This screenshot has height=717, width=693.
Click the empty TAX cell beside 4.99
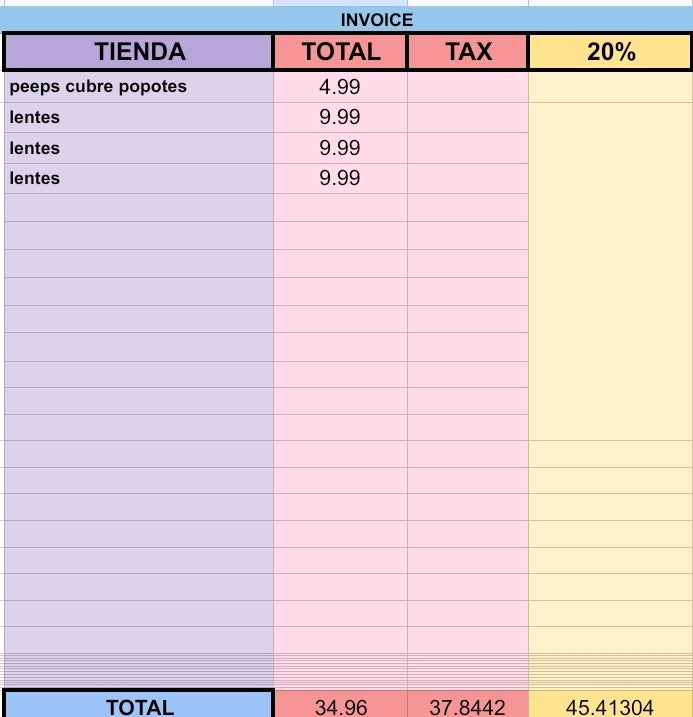[468, 87]
